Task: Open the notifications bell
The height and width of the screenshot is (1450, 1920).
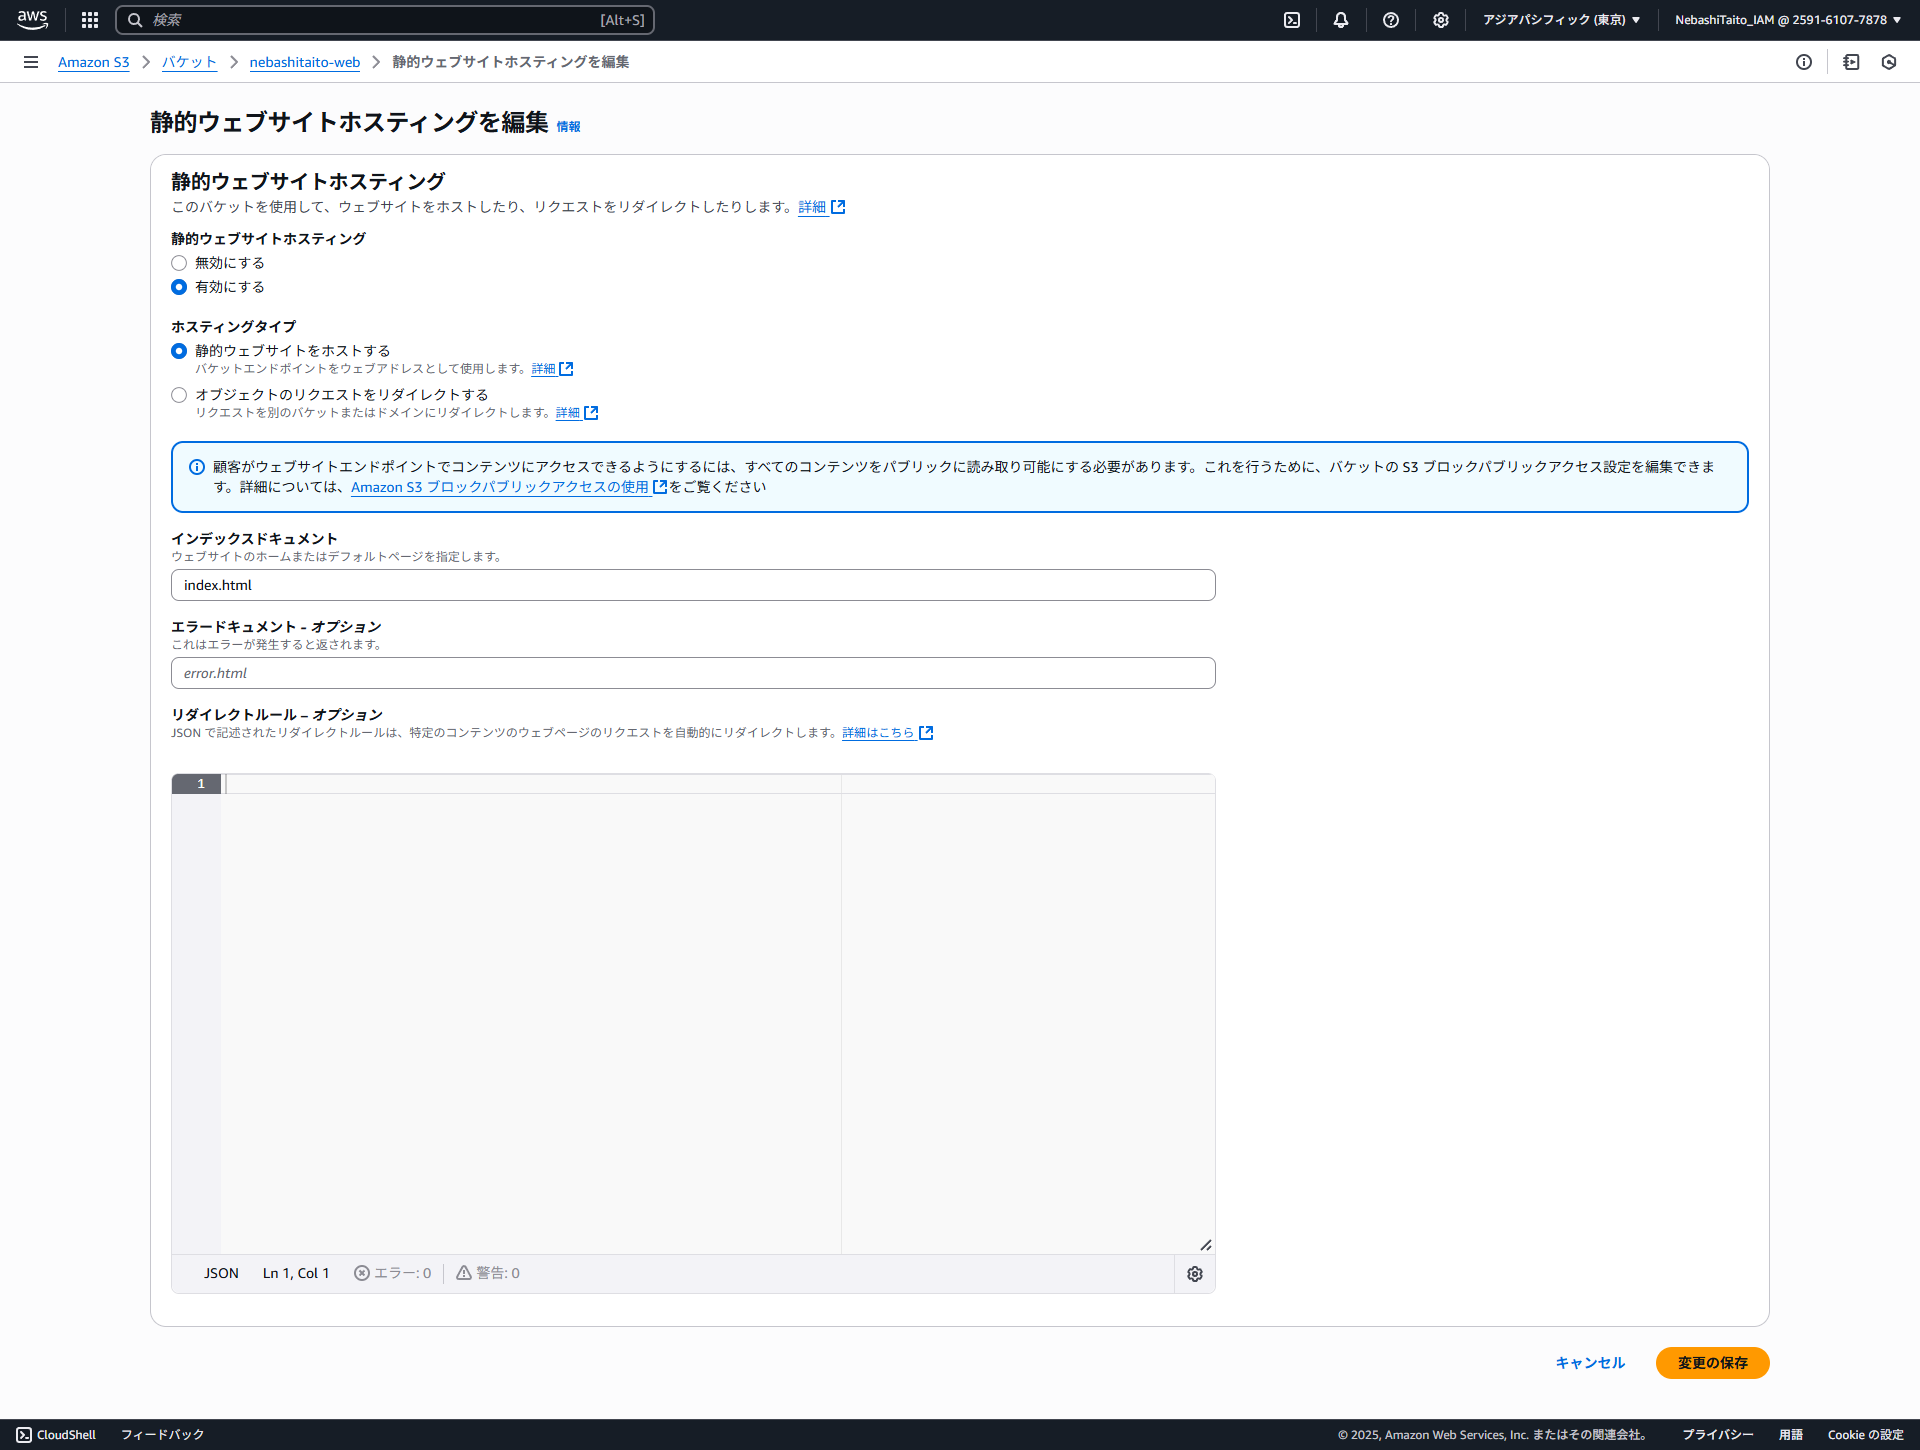Action: point(1341,20)
